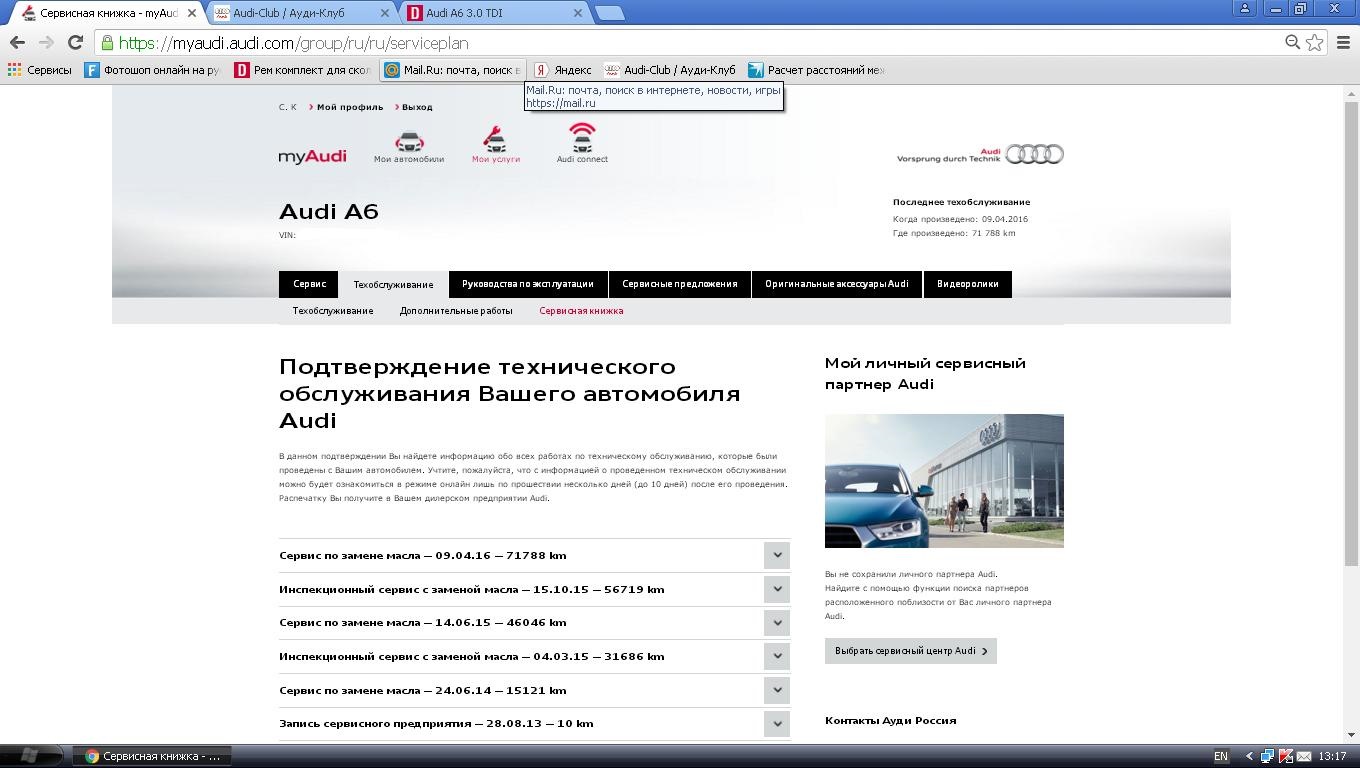
Task: Click Chrome taskbar item Сервисная книжка
Action: point(152,756)
